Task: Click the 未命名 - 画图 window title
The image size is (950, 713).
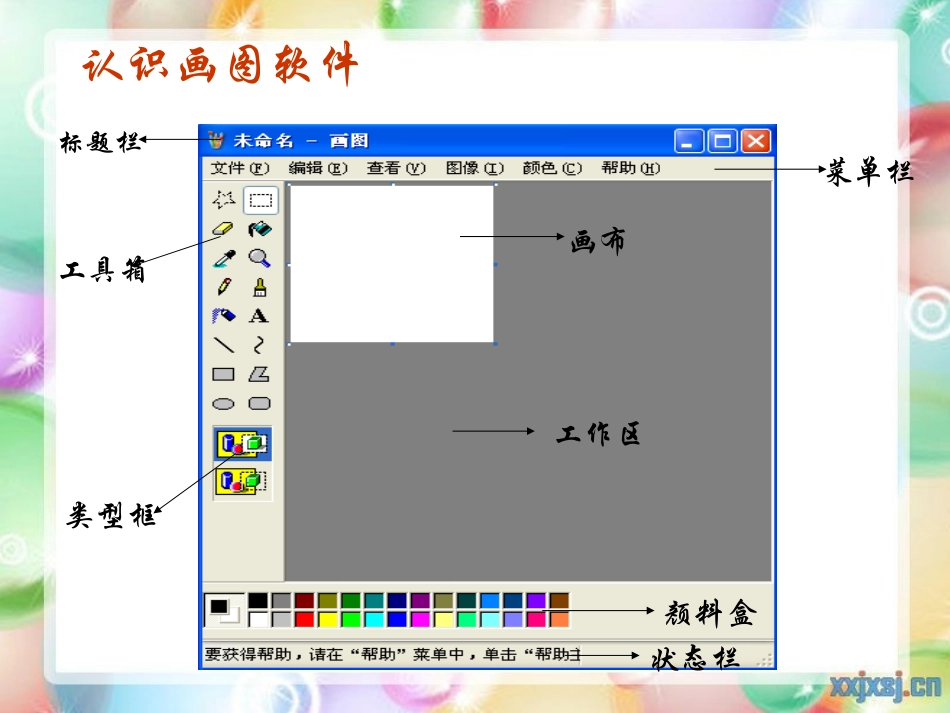Action: (x=301, y=141)
